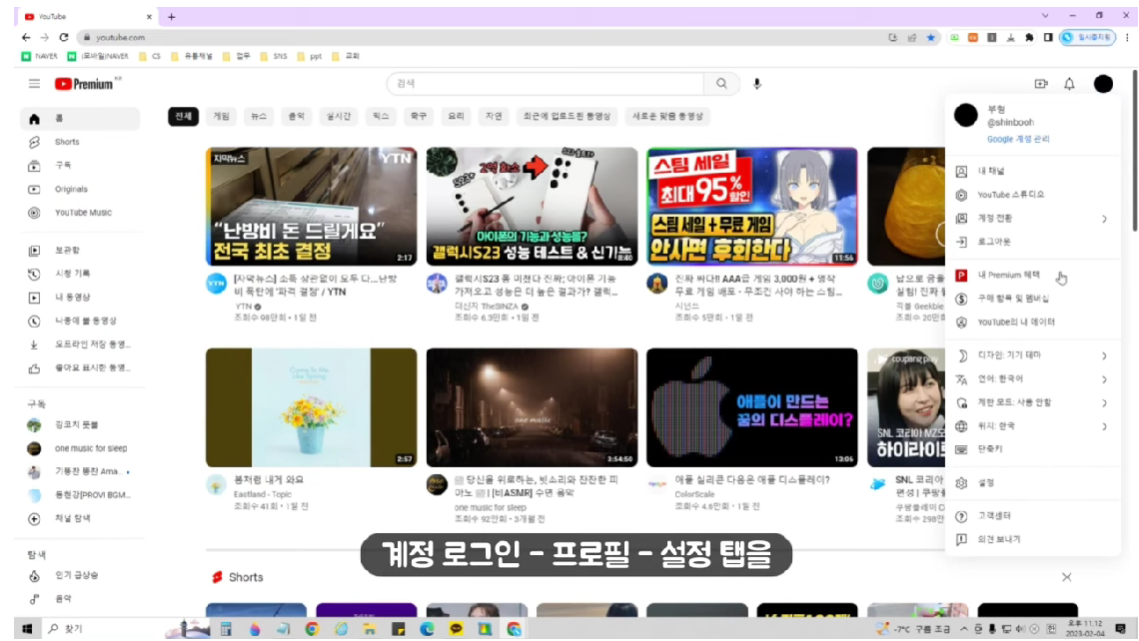
Task: Select the 게임 filter chip
Action: tap(221, 117)
